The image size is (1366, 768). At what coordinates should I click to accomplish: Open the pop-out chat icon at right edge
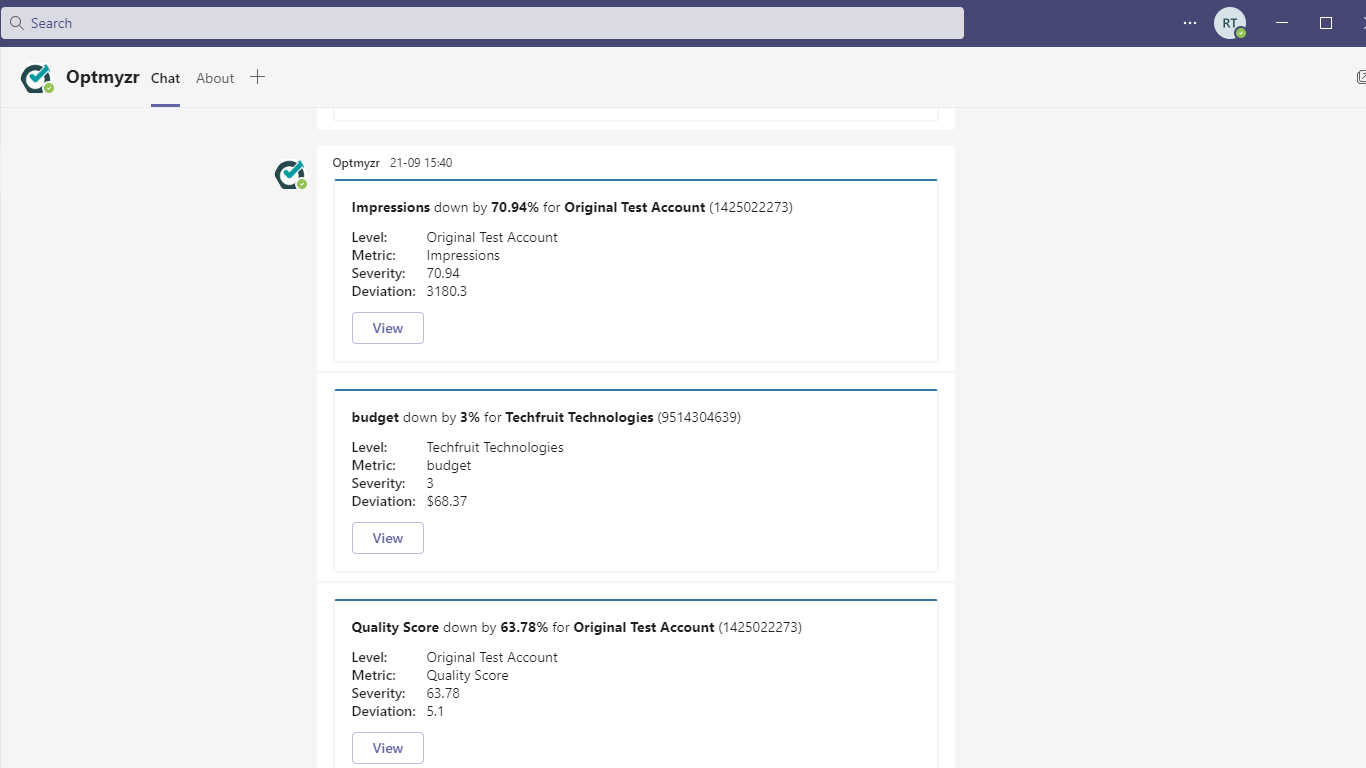(x=1361, y=77)
